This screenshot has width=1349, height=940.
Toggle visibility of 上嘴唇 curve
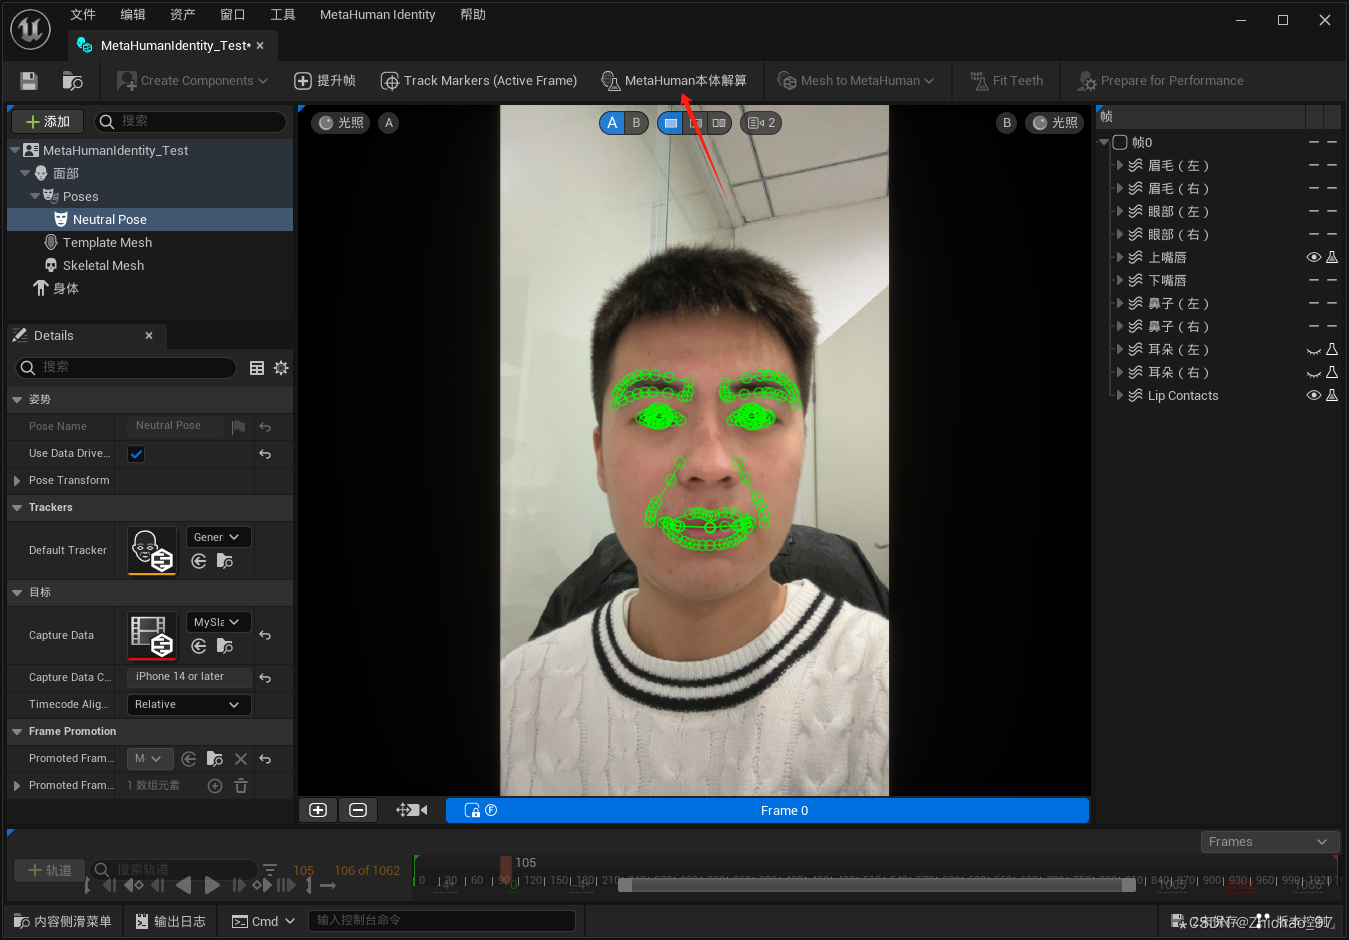coord(1314,258)
